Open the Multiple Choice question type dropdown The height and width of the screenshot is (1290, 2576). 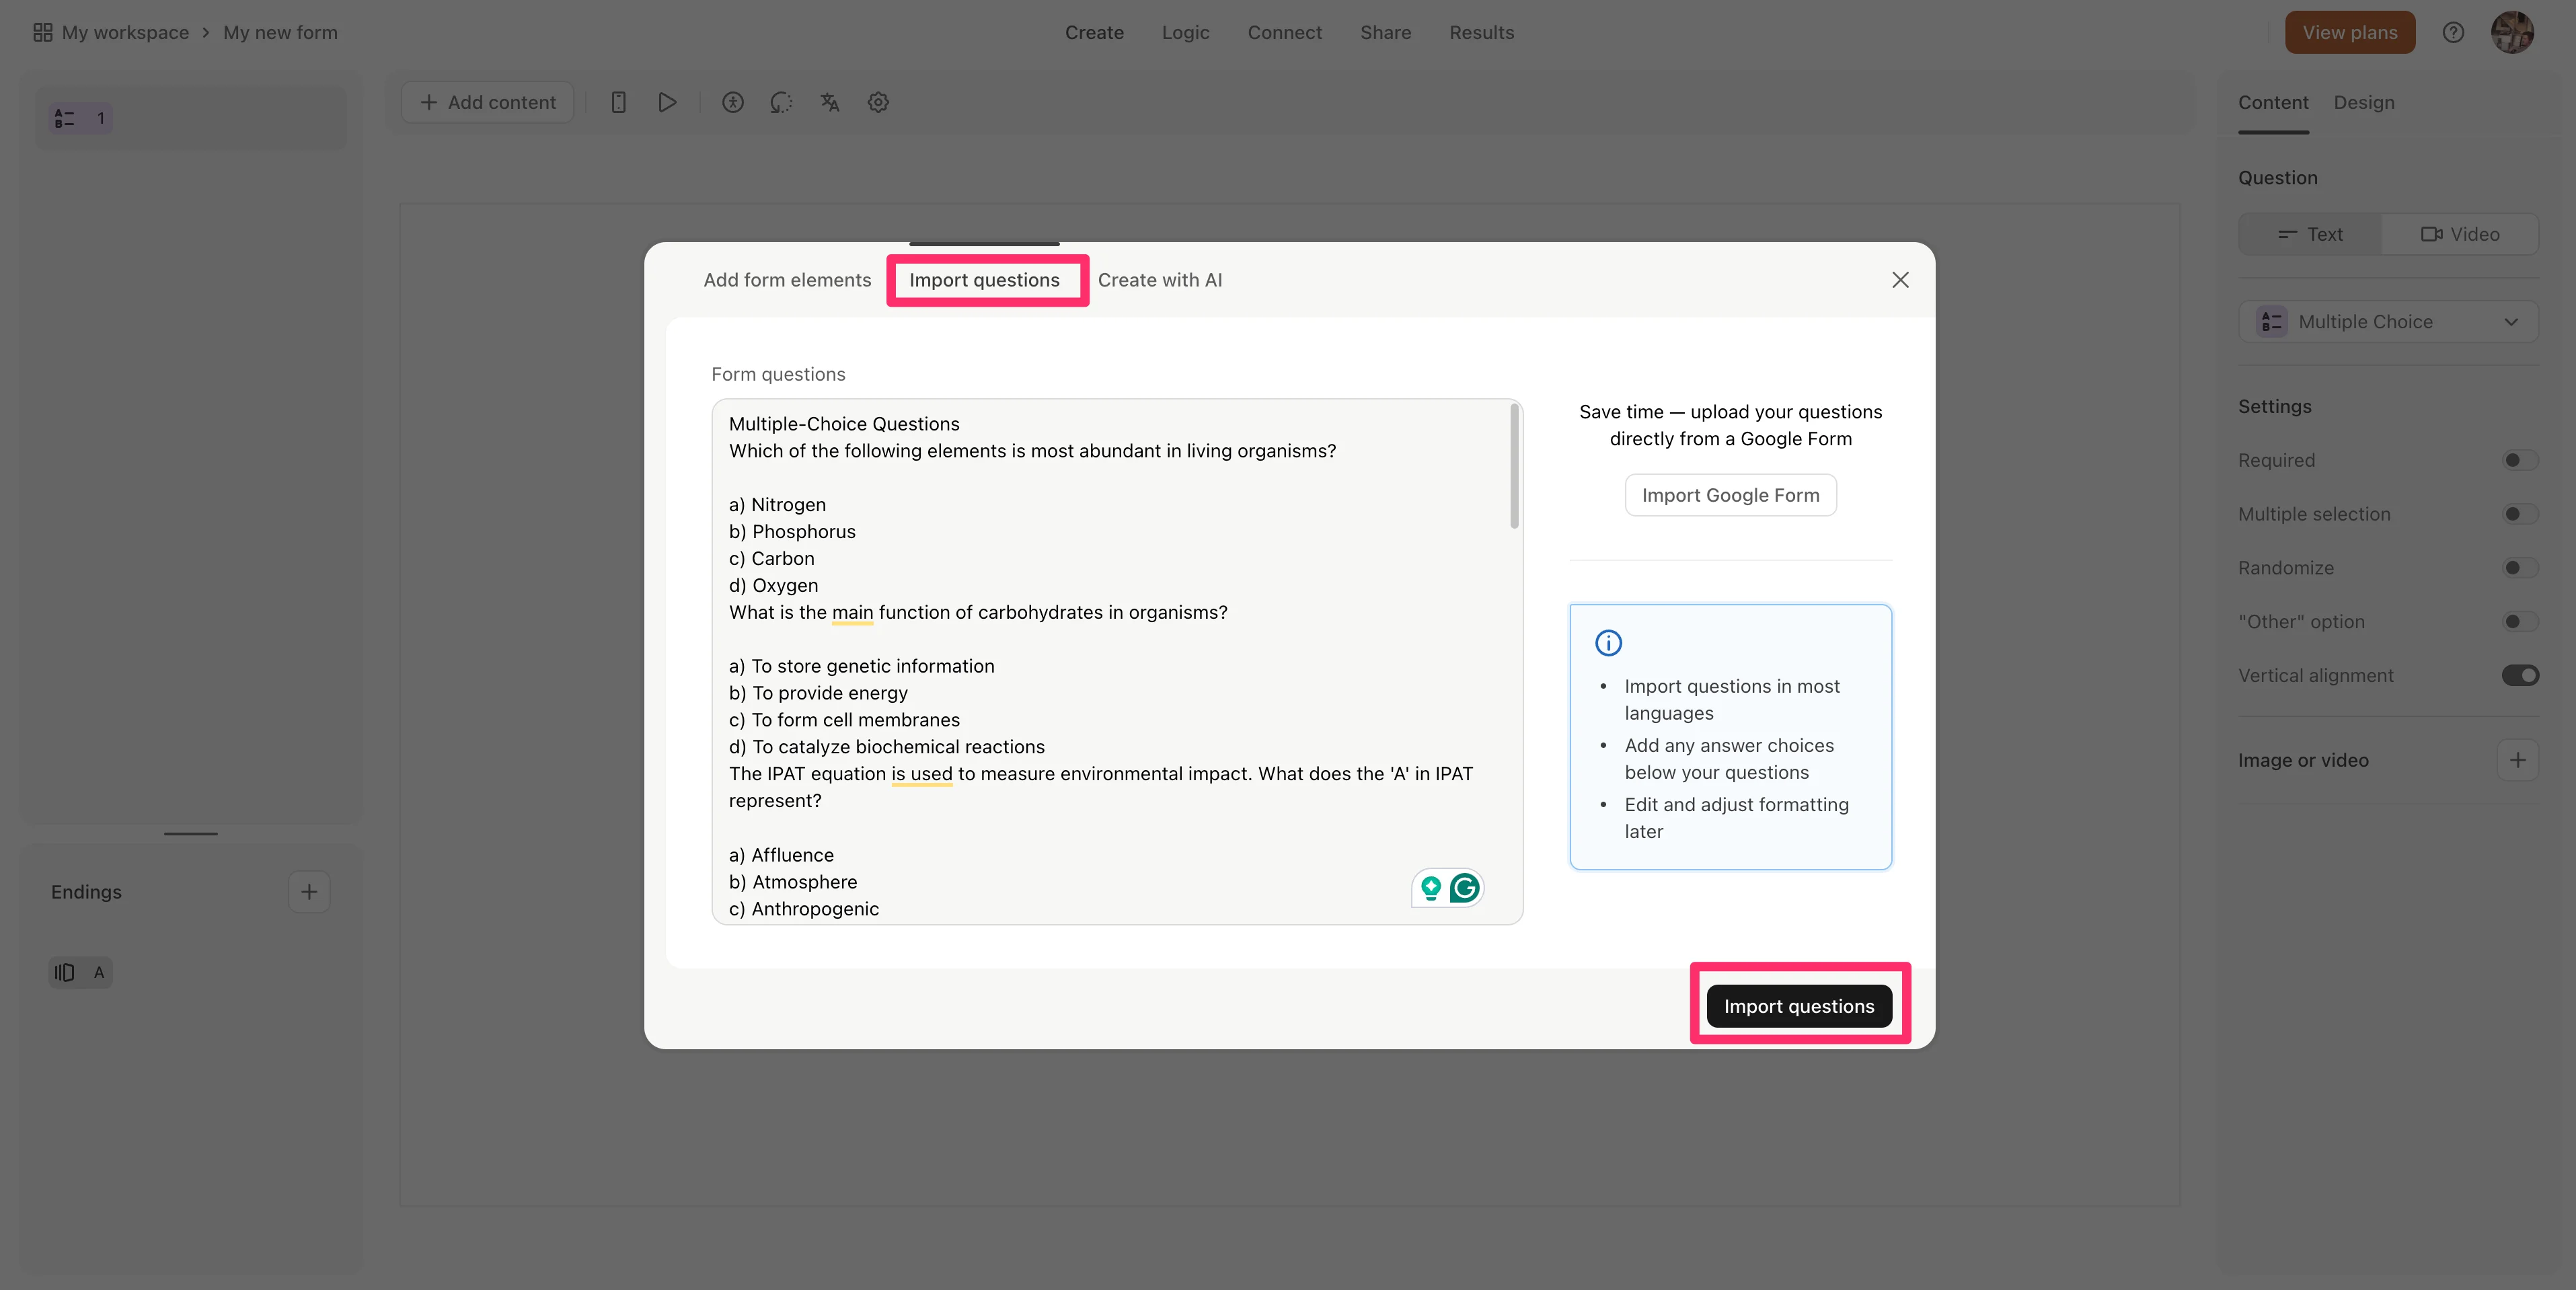pos(2388,322)
